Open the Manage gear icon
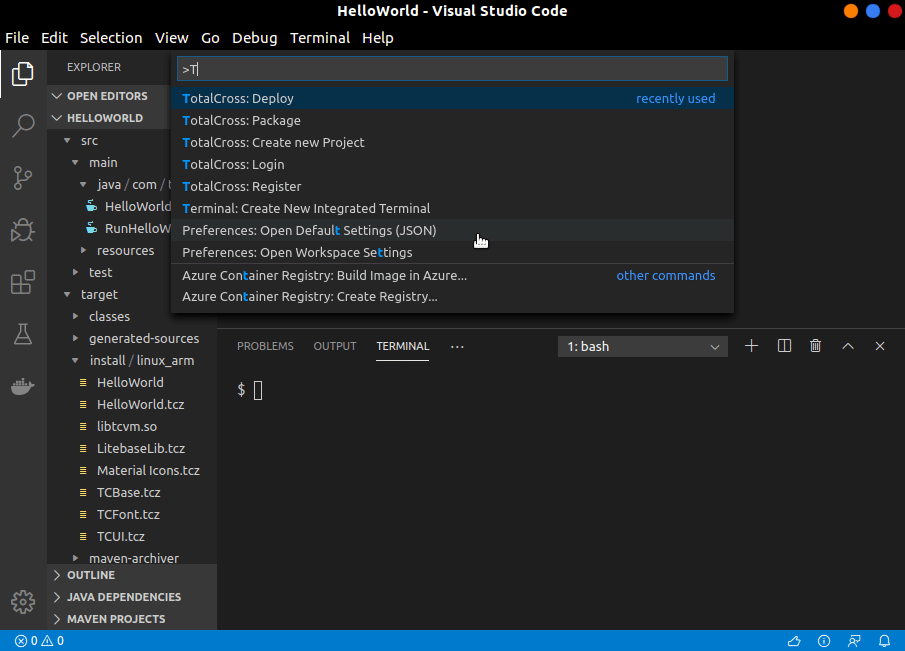 pos(23,602)
